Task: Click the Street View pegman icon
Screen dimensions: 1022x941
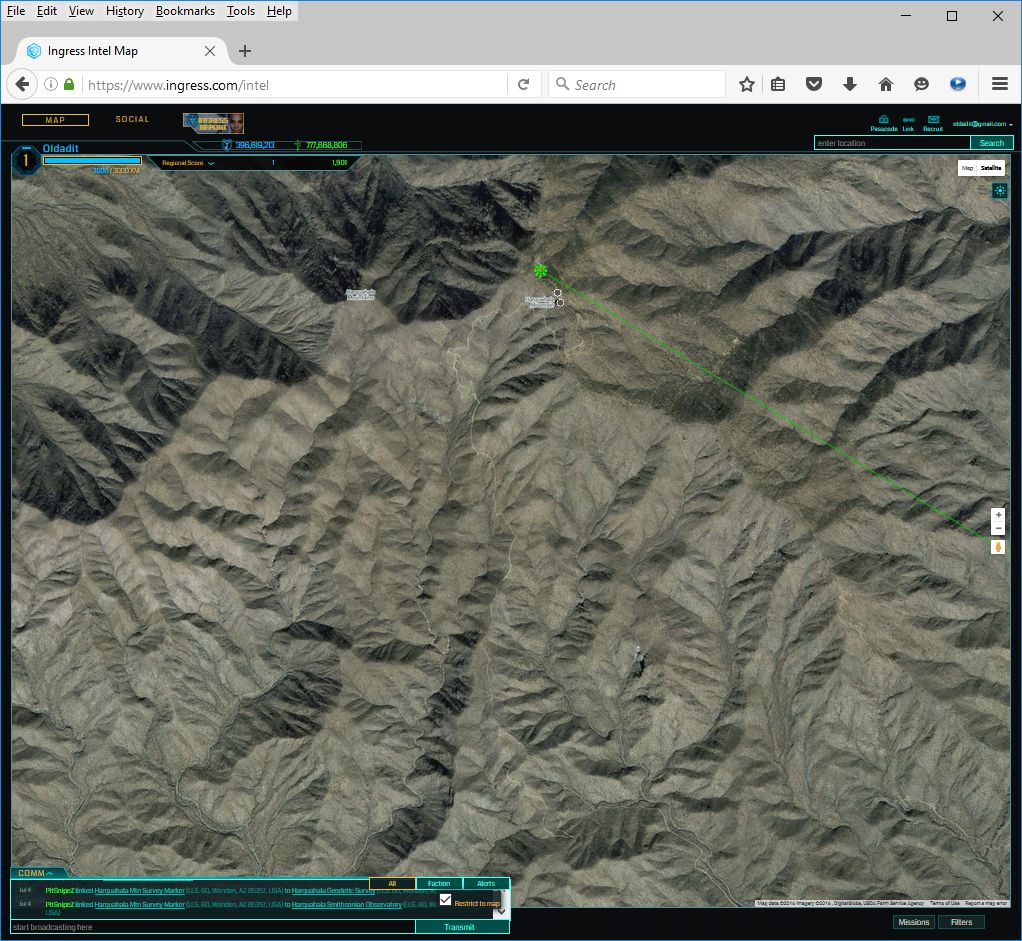Action: click(998, 547)
